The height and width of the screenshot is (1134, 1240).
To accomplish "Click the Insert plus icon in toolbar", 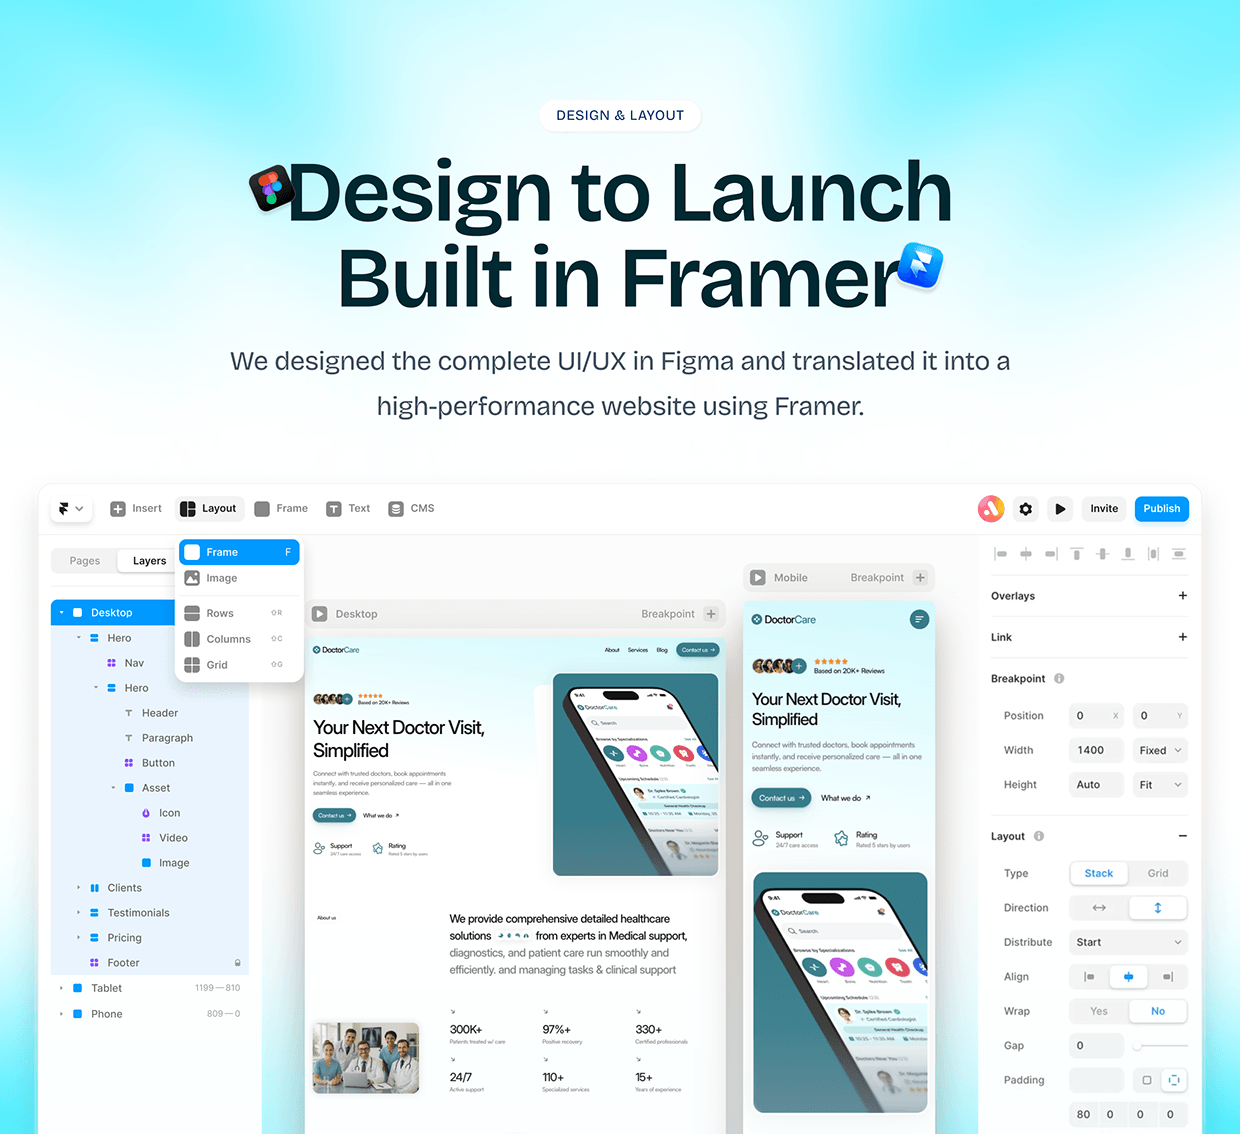I will [118, 509].
